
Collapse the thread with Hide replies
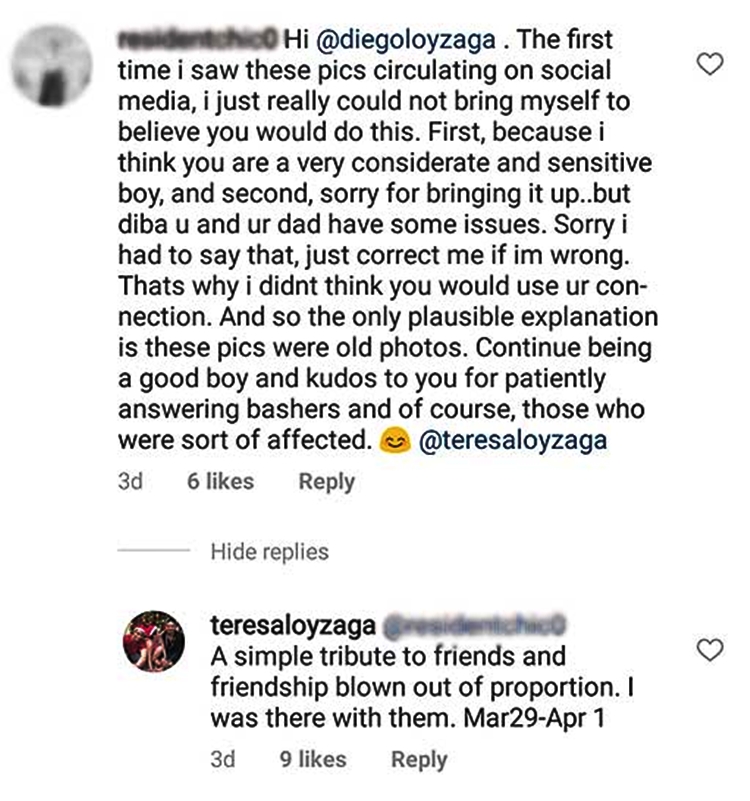point(269,551)
